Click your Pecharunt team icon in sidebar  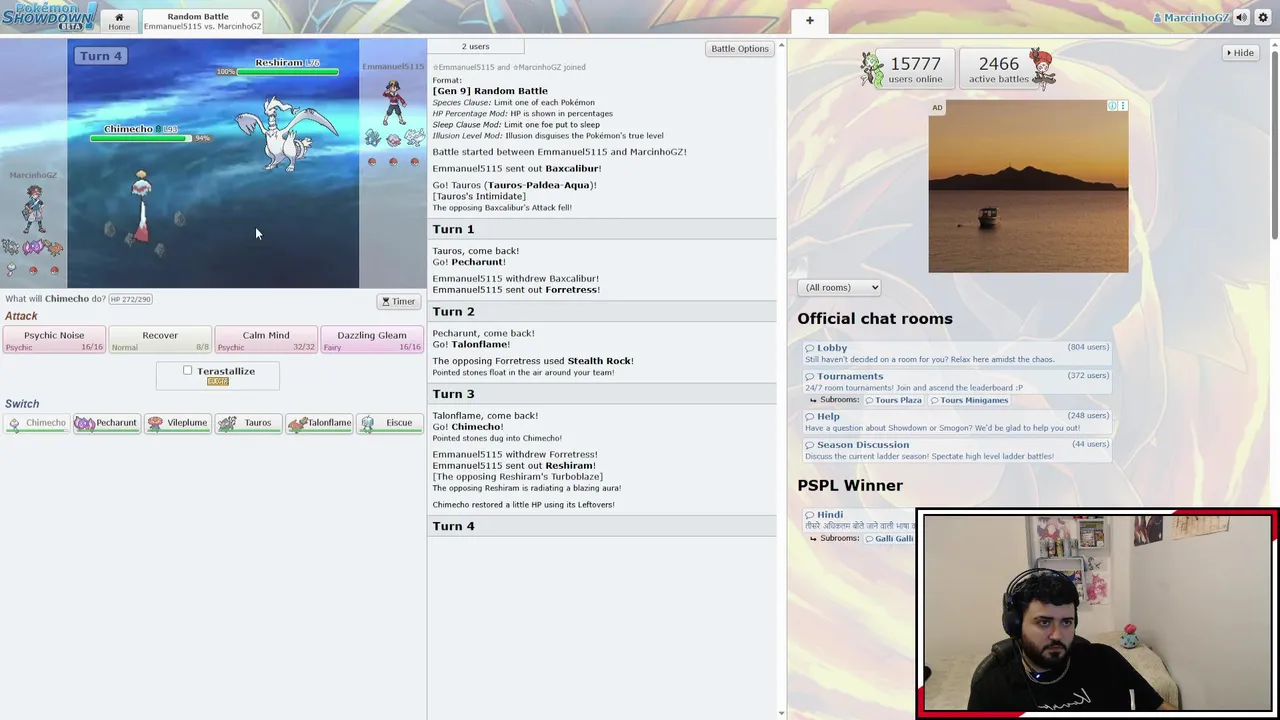tap(33, 246)
